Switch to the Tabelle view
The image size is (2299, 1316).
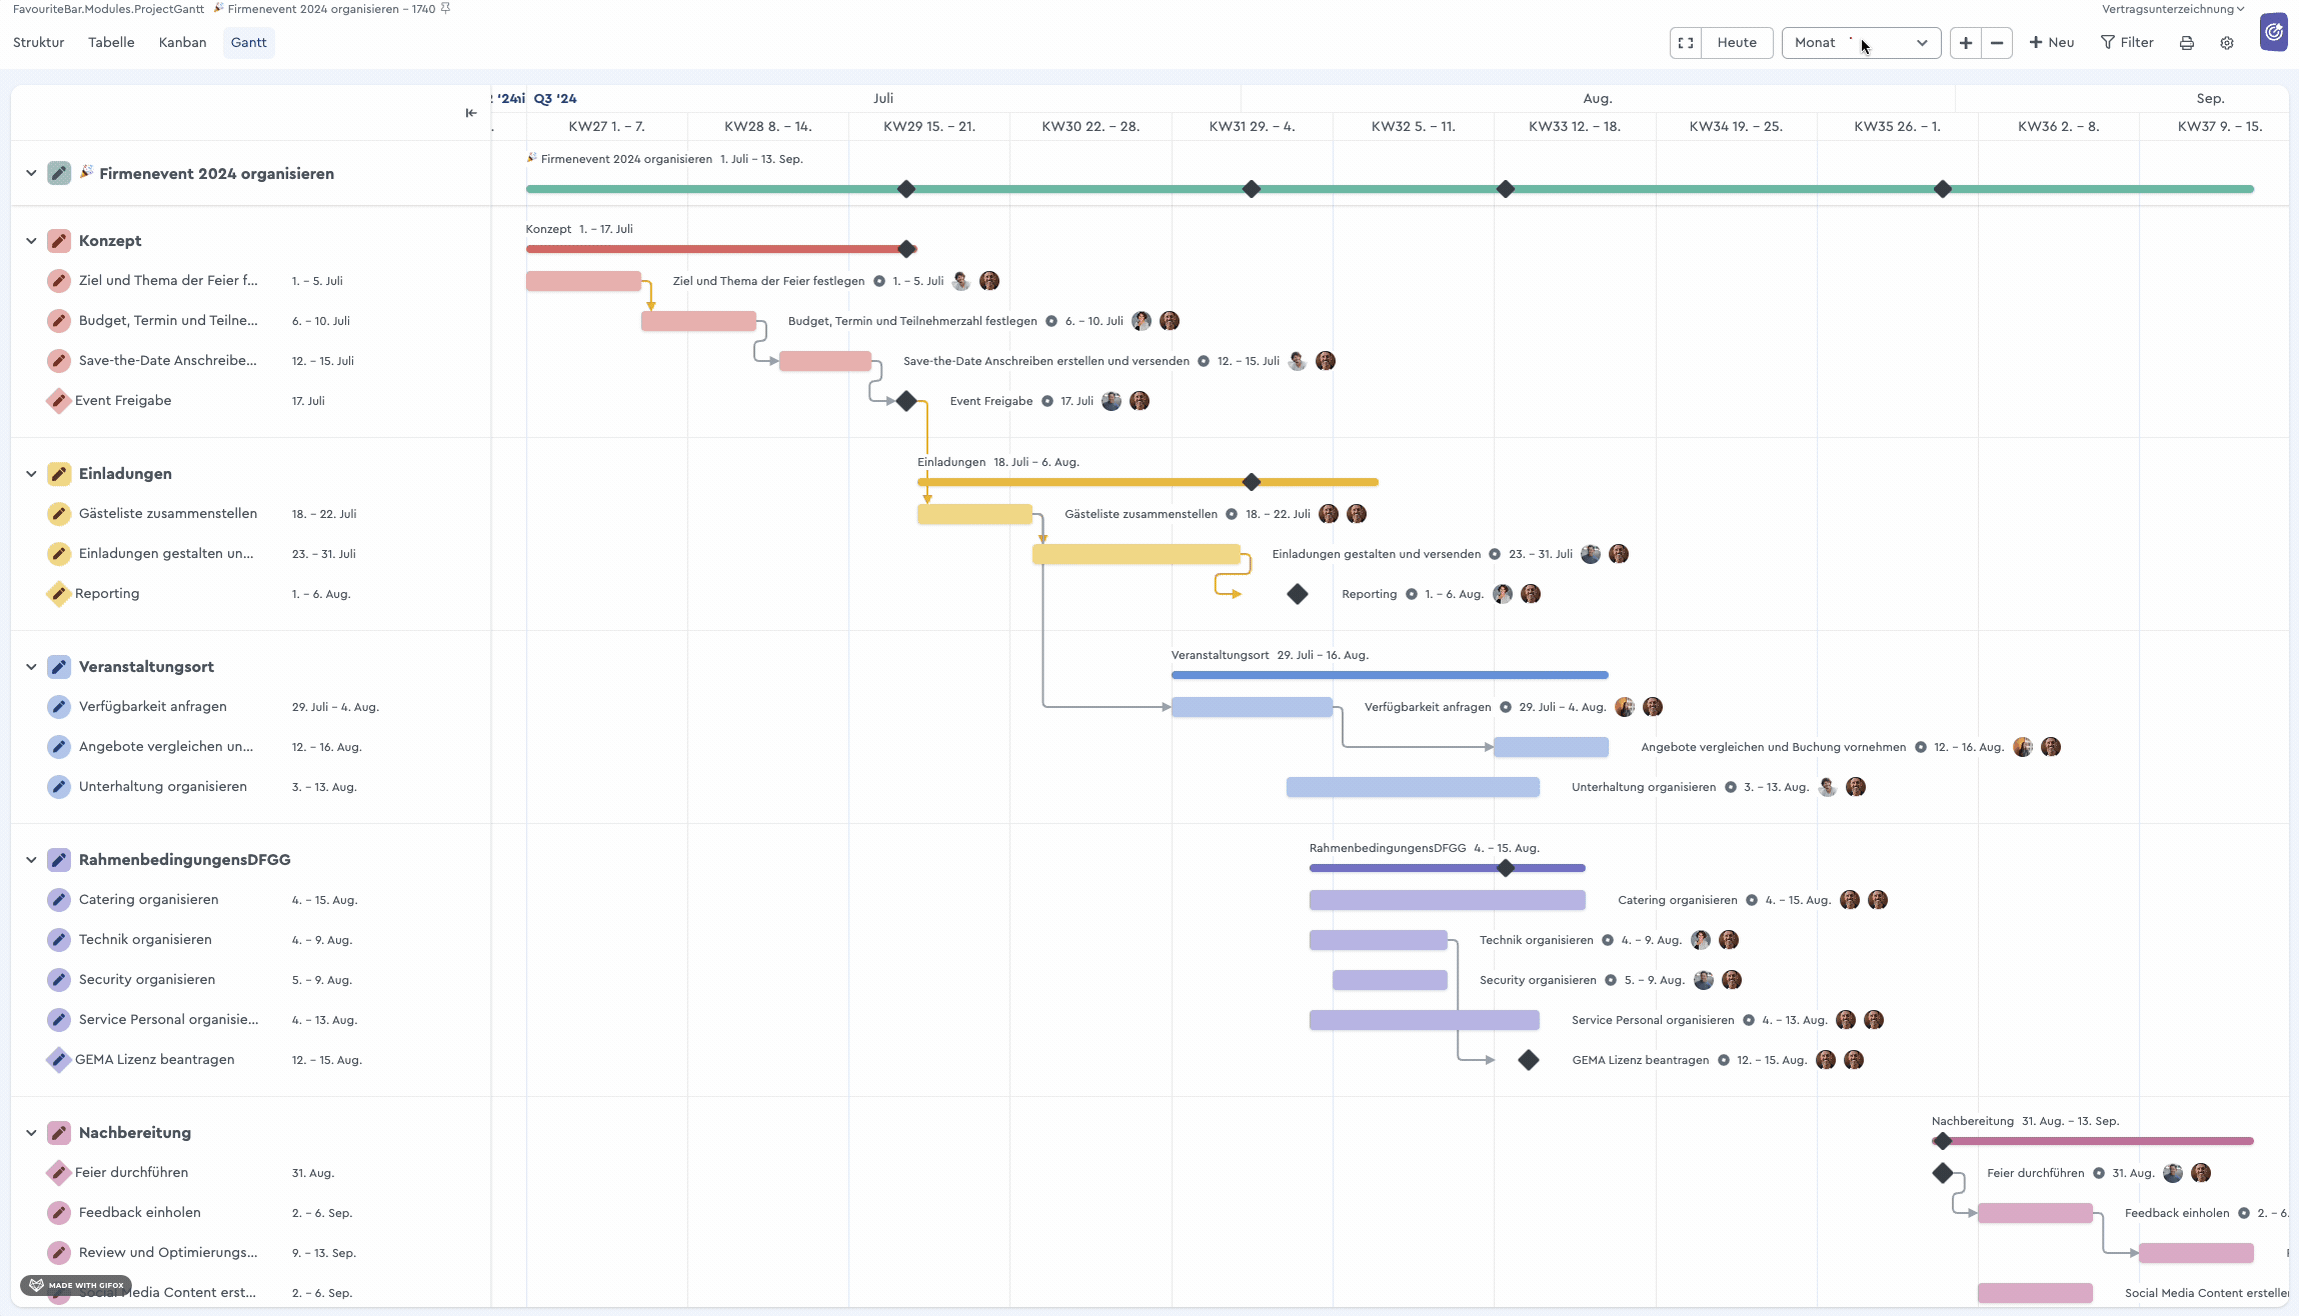[111, 42]
